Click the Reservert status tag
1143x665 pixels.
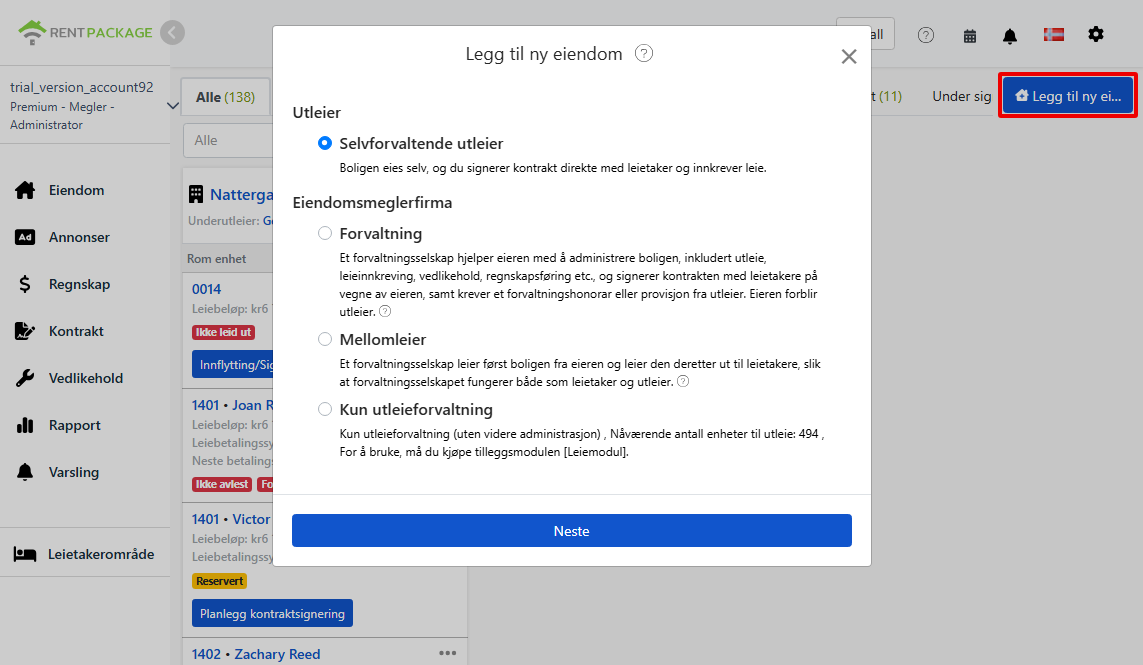219,581
